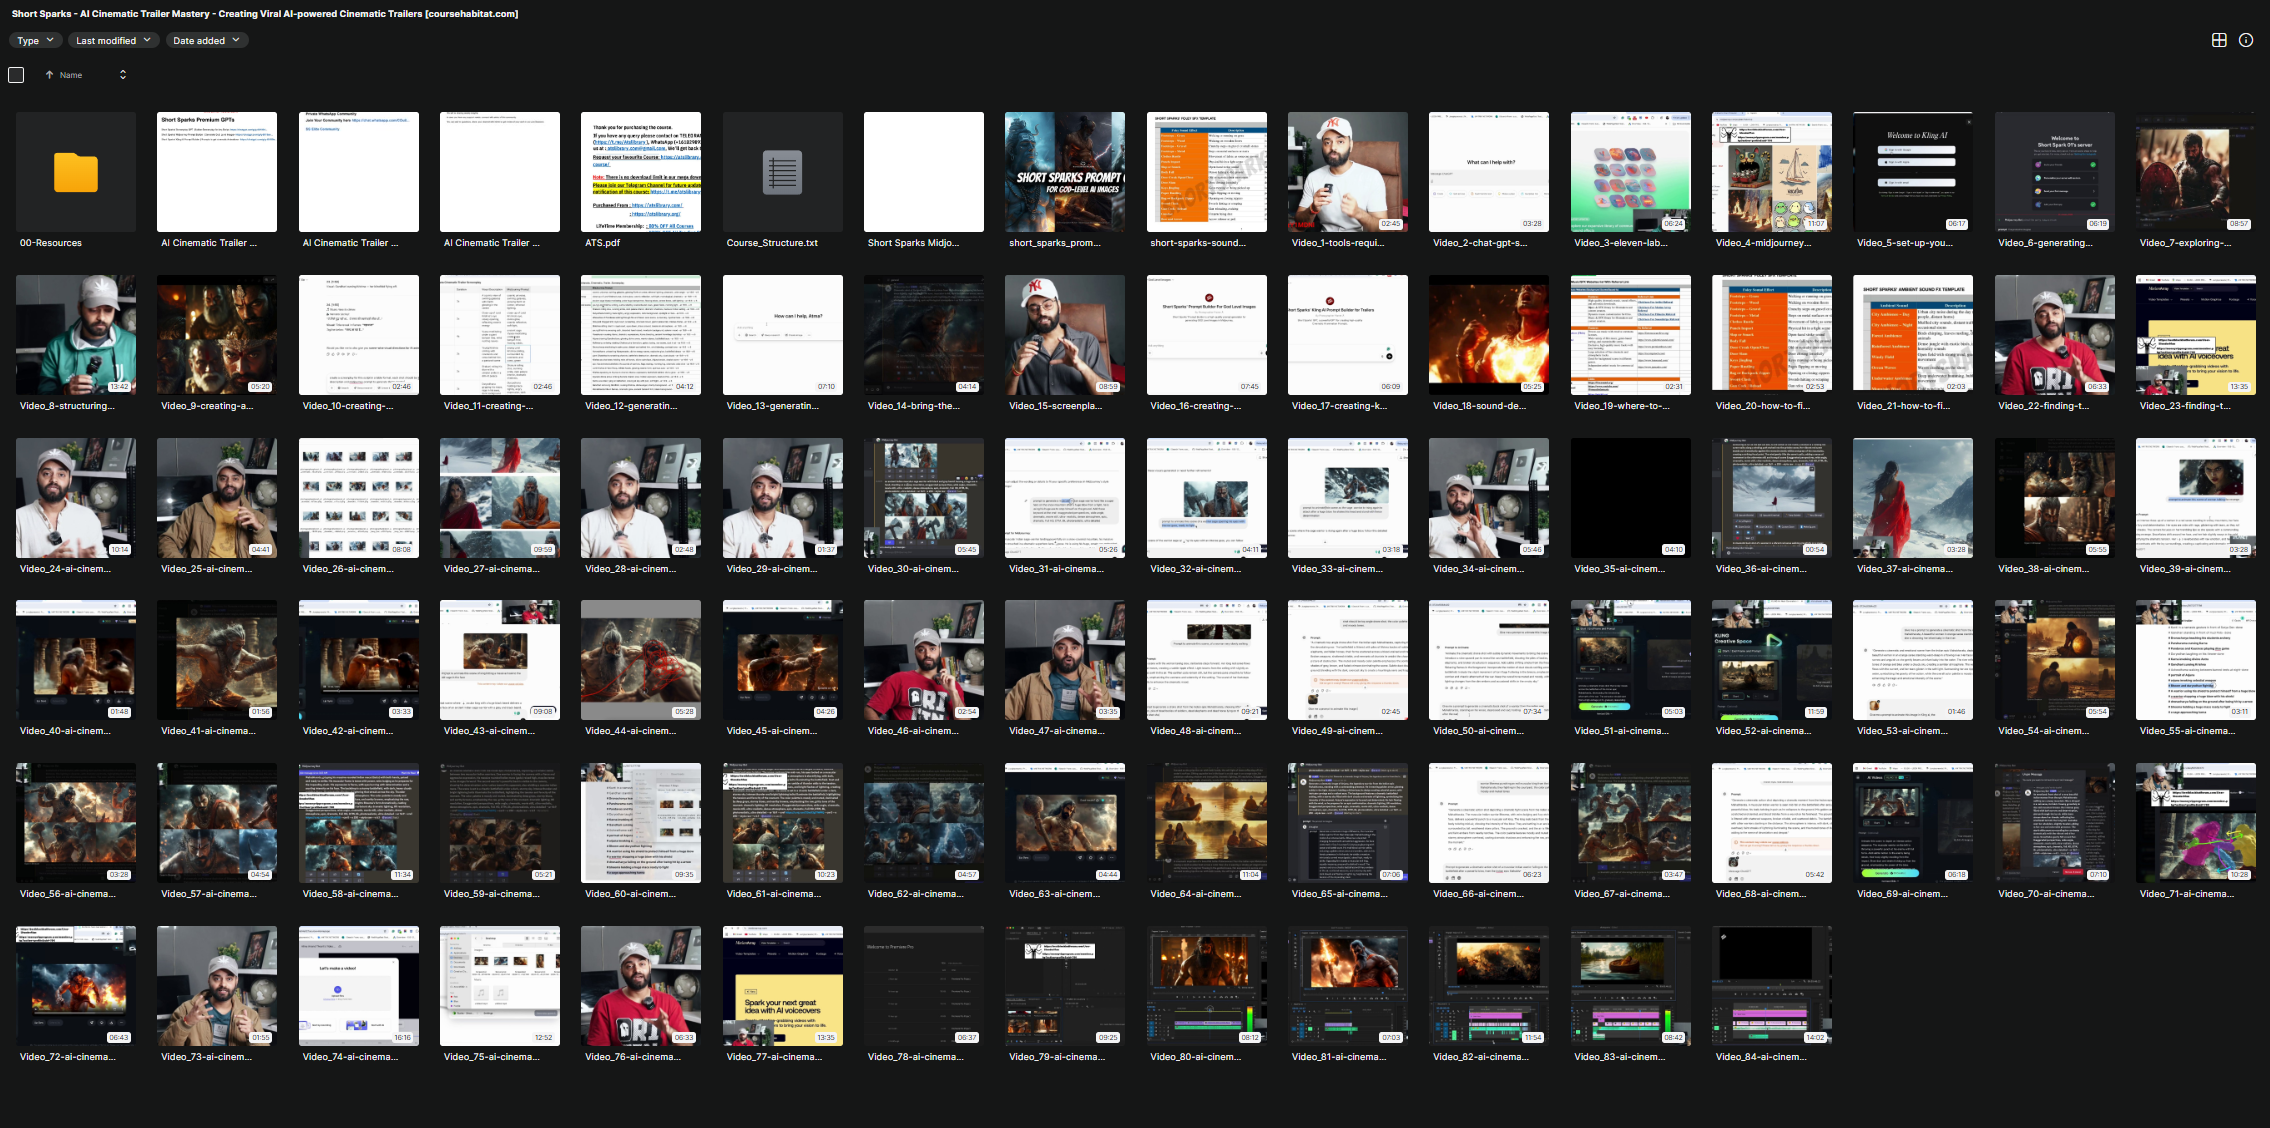2270x1128 pixels.
Task: Sort by the Name column header
Action: pos(71,75)
